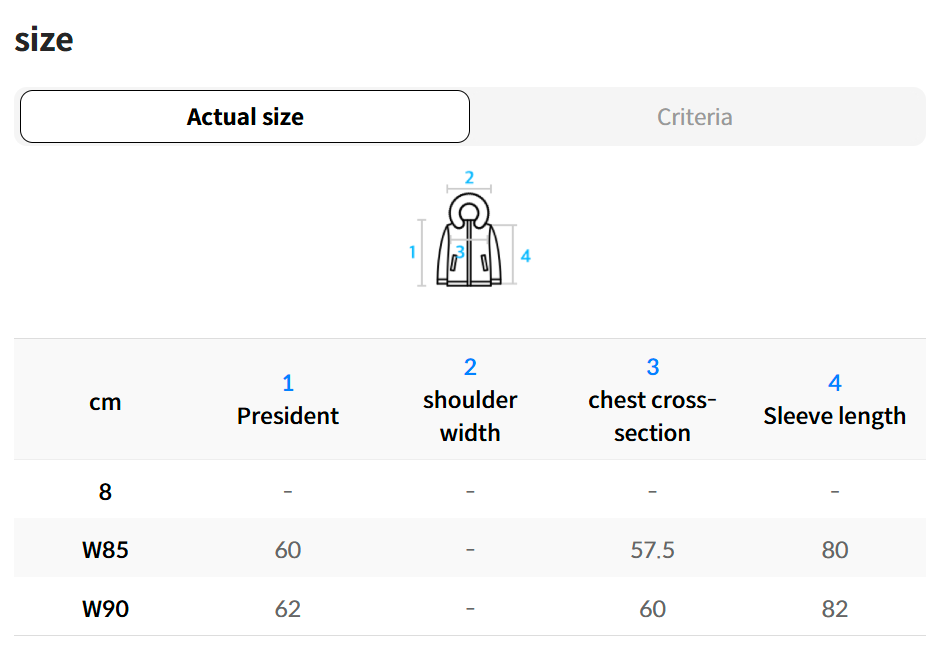Select the size 8 row label

[106, 492]
